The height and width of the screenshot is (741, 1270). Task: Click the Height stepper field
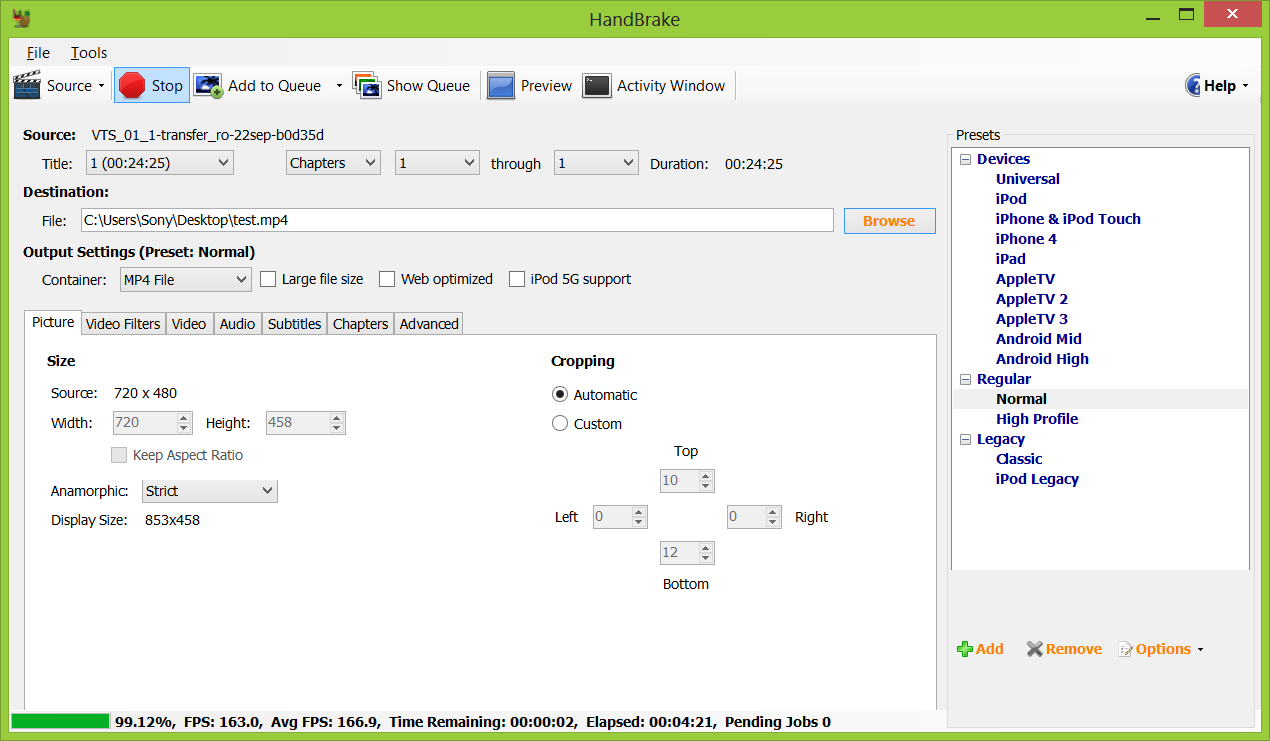click(x=305, y=423)
